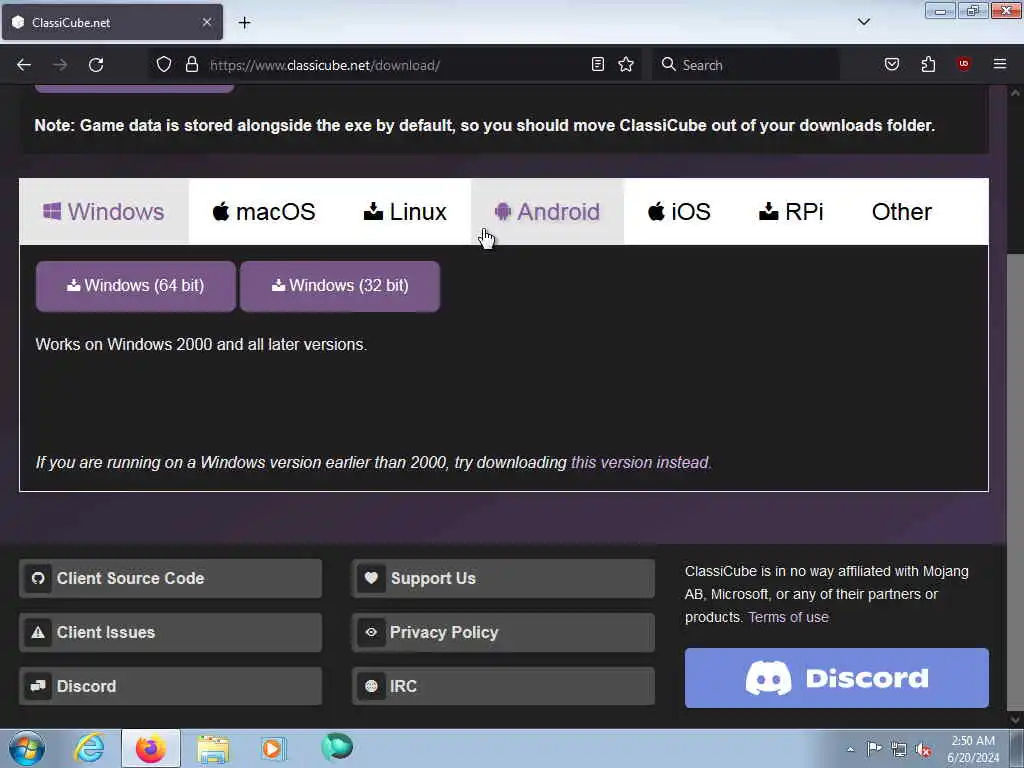Go back to the previous page
The height and width of the screenshot is (768, 1024).
coord(24,65)
